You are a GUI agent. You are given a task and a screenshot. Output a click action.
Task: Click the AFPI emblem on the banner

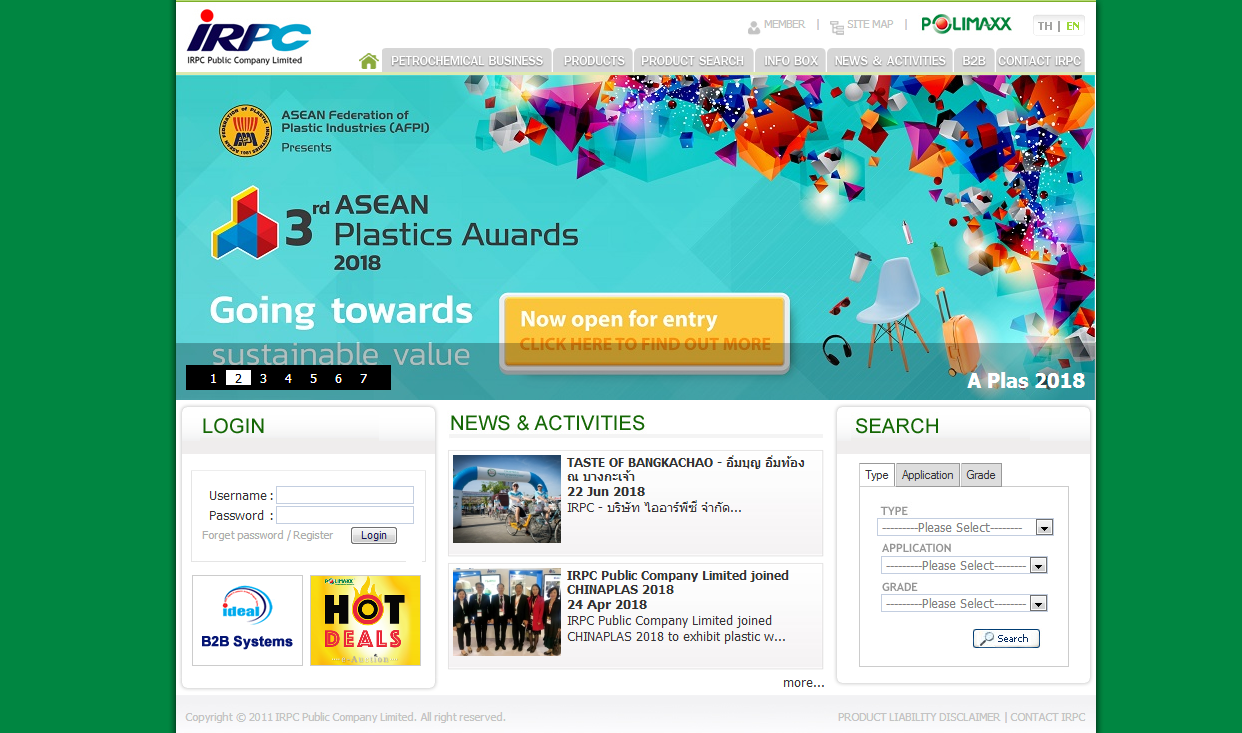pyautogui.click(x=244, y=128)
